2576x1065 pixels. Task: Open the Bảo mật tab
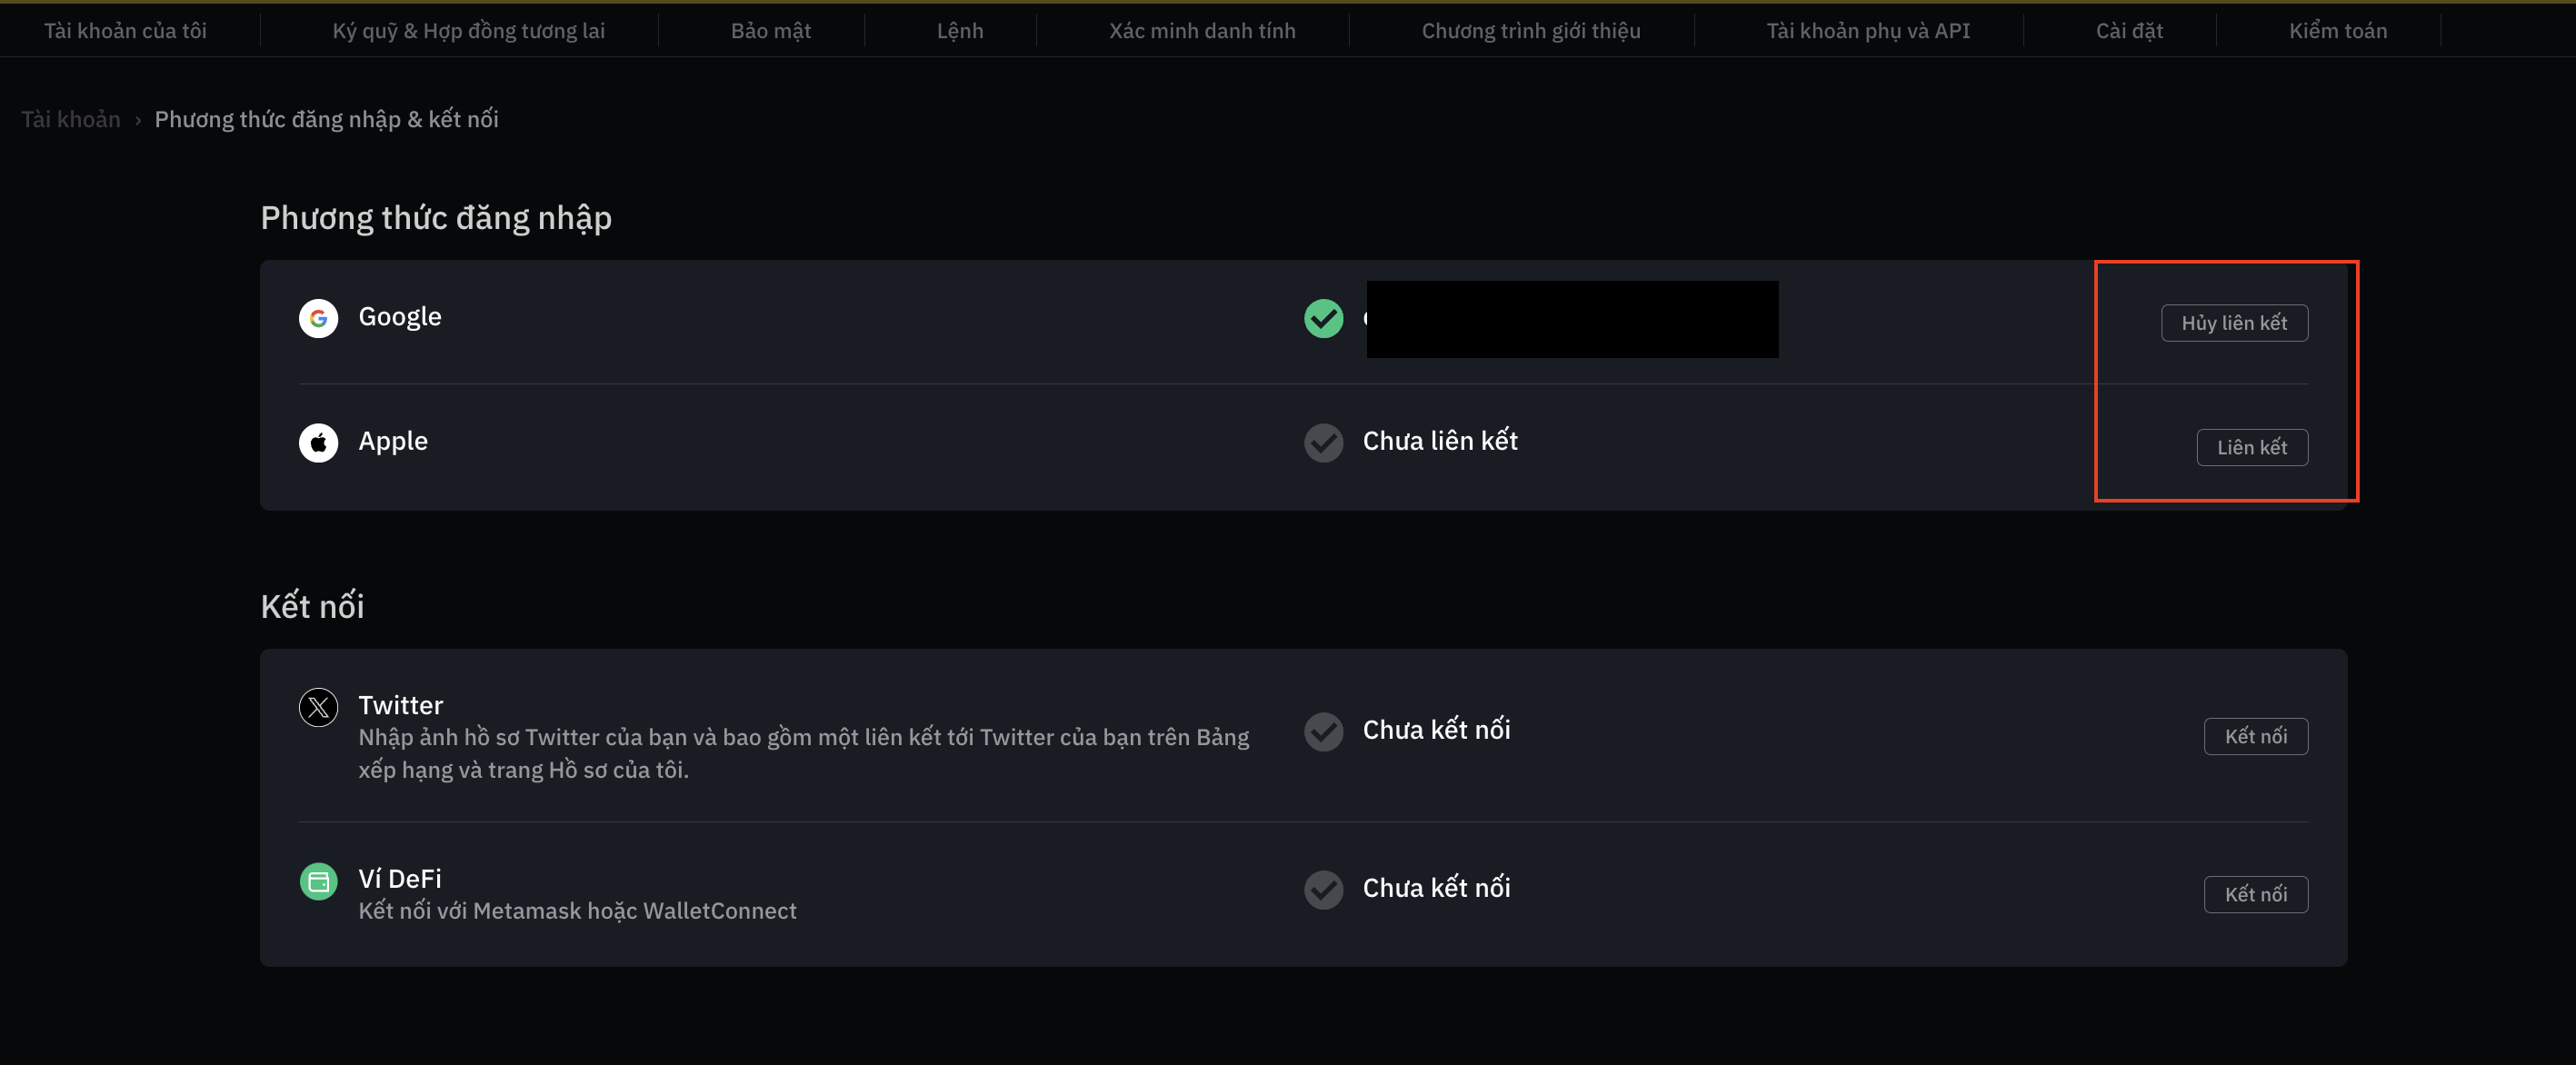[770, 31]
